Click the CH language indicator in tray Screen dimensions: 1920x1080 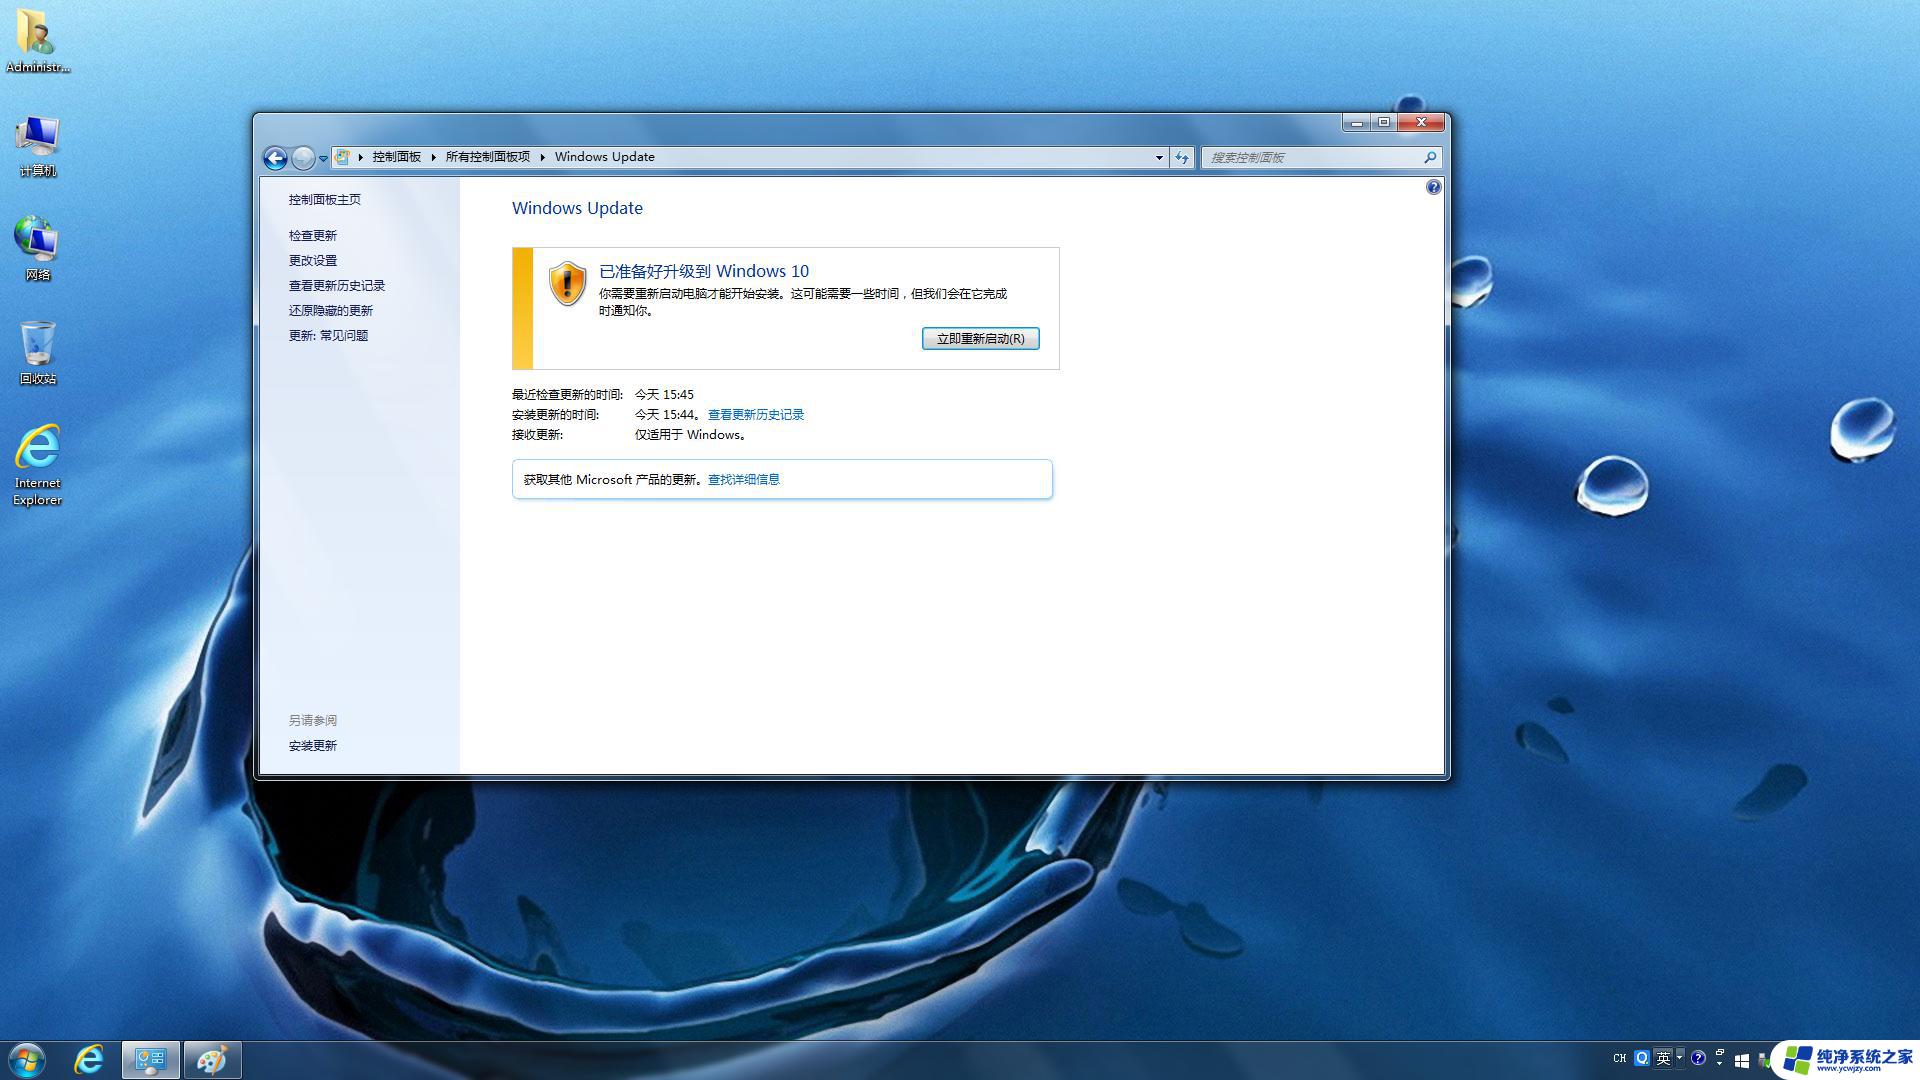pos(1620,1058)
